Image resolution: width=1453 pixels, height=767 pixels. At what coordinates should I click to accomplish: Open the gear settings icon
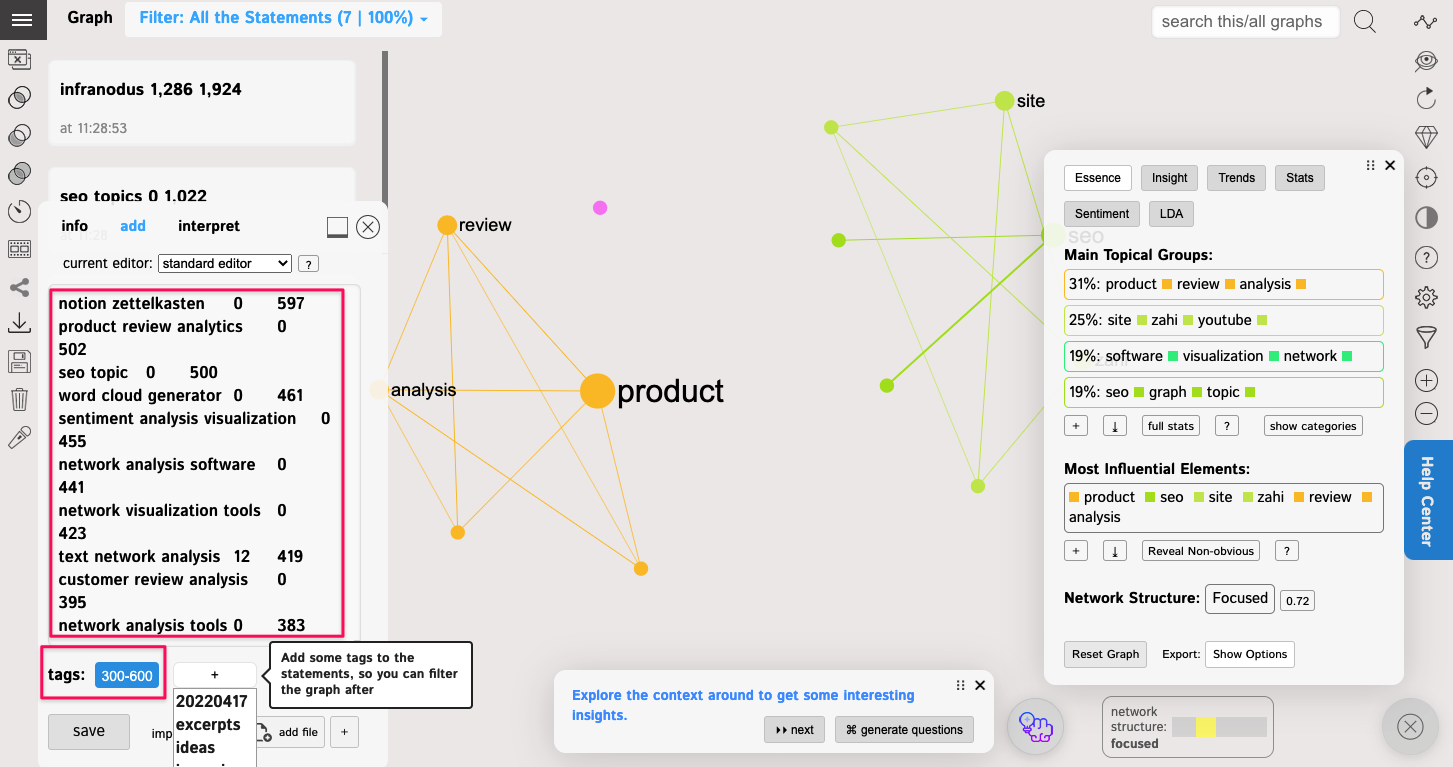1426,297
